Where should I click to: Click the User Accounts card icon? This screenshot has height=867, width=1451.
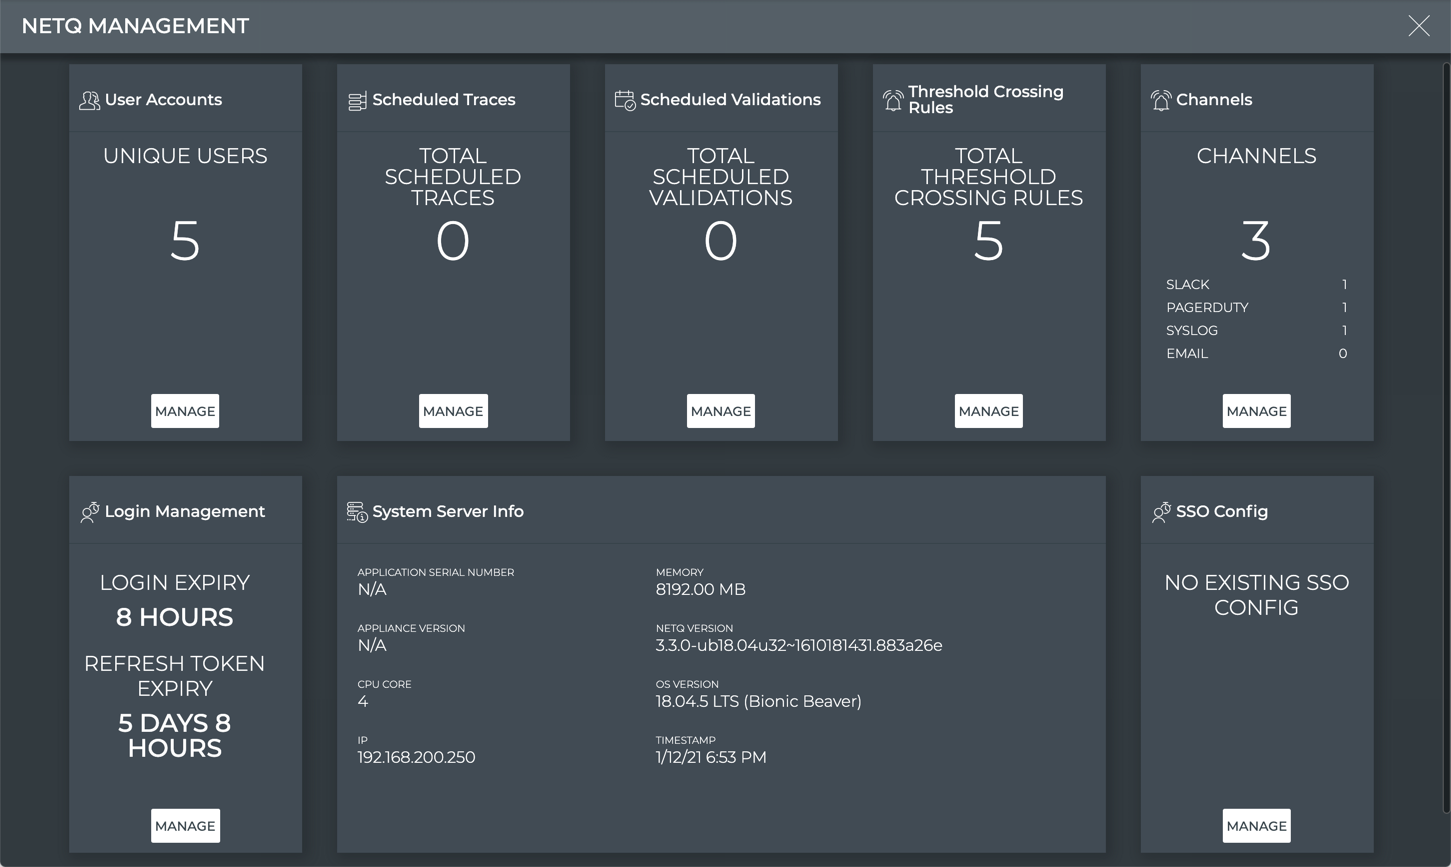click(88, 99)
